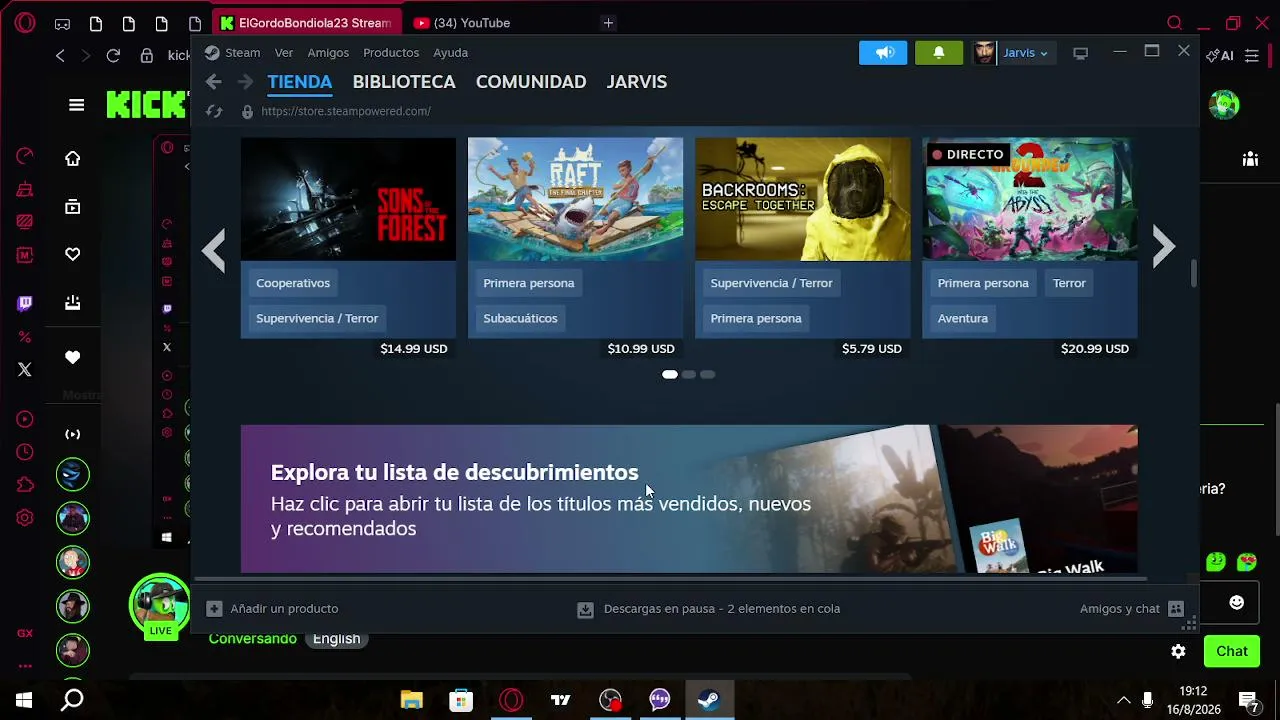Viewport: 1280px width, 720px height.
Task: Go back in Steam navigation
Action: pos(213,82)
